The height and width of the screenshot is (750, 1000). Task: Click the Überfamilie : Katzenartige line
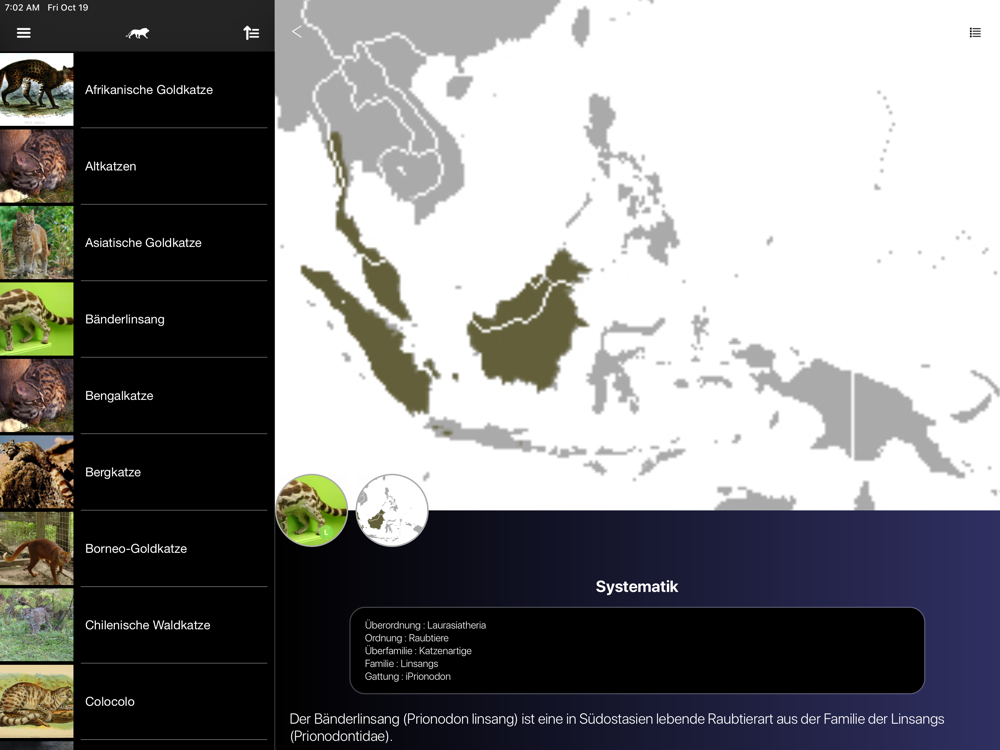(418, 651)
